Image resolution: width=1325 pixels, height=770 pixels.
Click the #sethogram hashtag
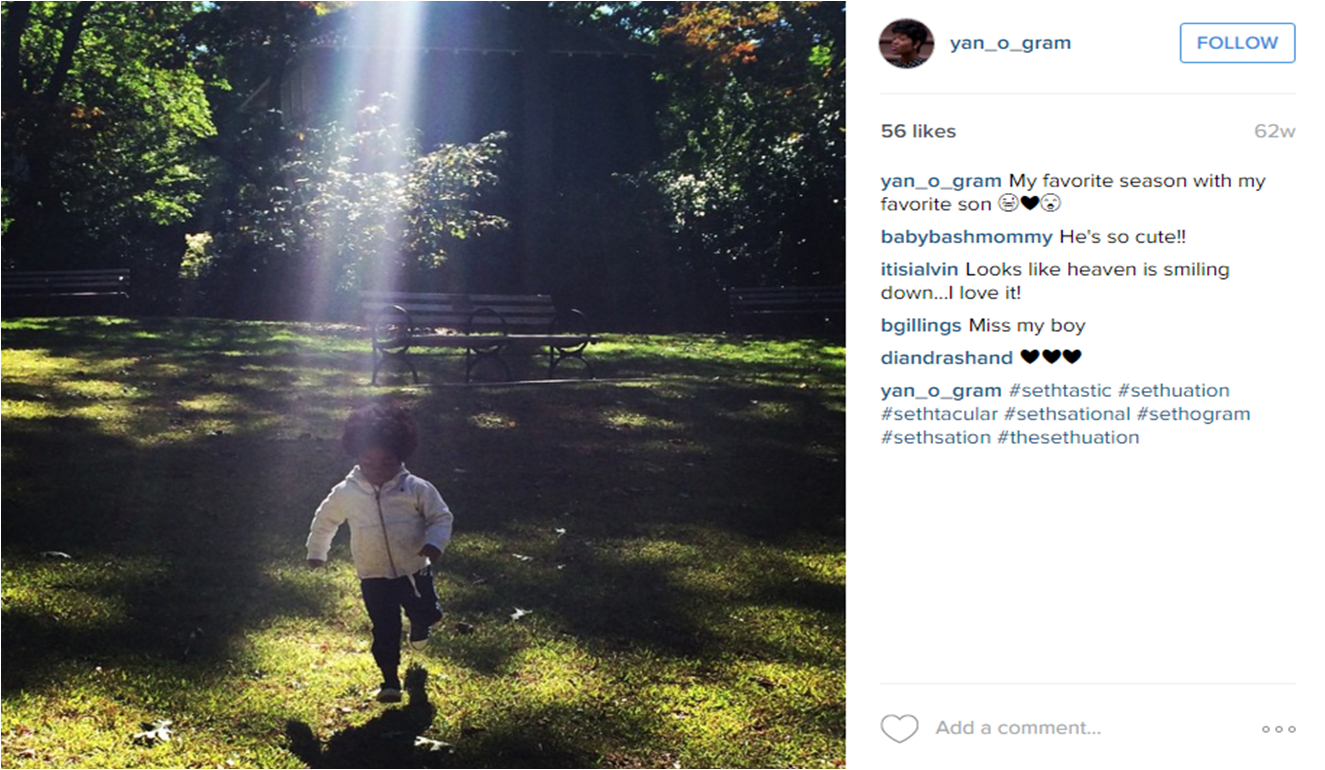[1193, 414]
